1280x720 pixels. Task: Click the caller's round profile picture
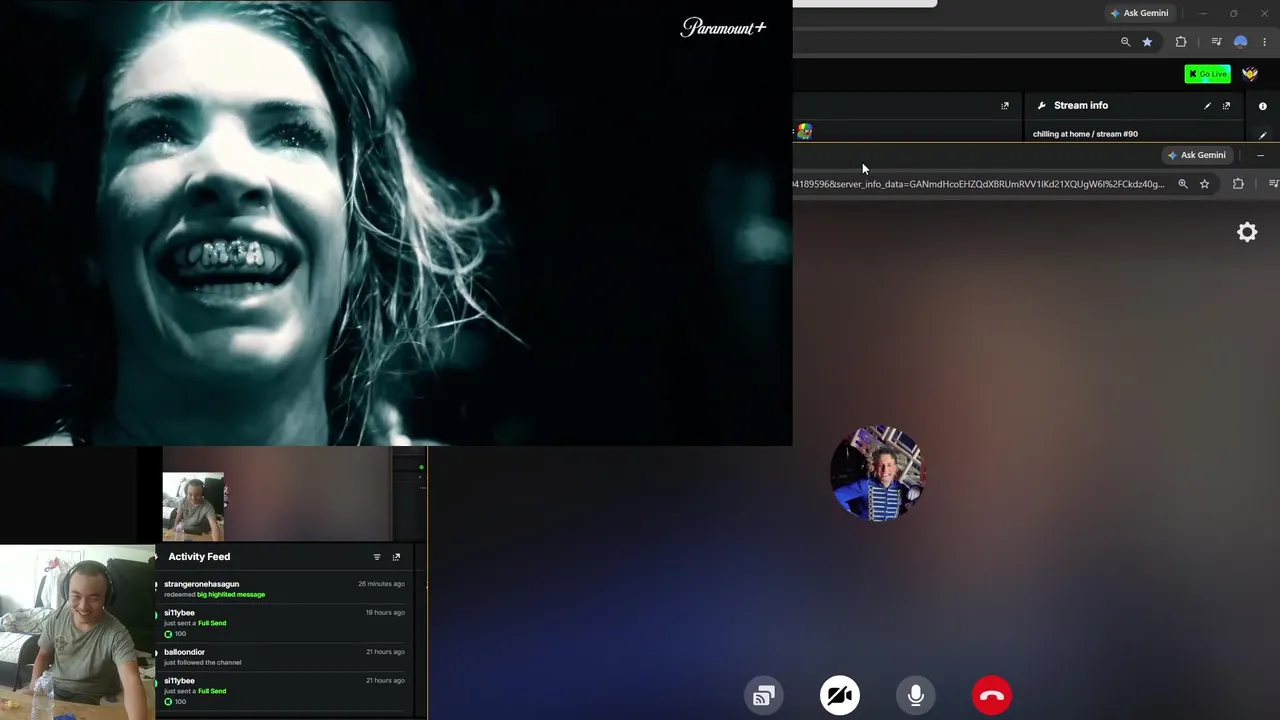coord(877,473)
